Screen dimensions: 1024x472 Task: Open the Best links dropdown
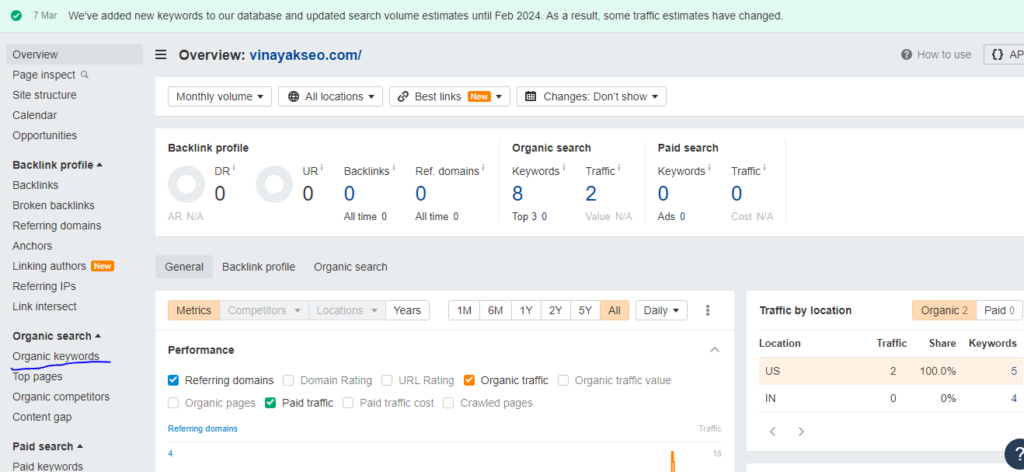click(x=450, y=97)
